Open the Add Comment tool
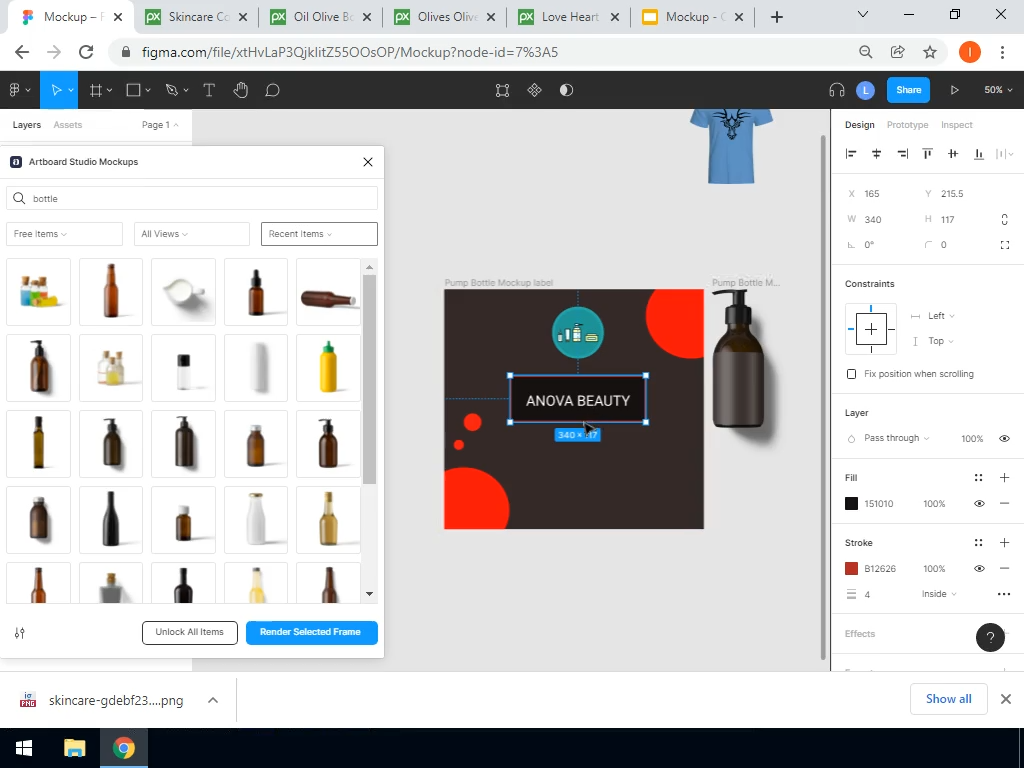The image size is (1024, 768). pyautogui.click(x=272, y=90)
